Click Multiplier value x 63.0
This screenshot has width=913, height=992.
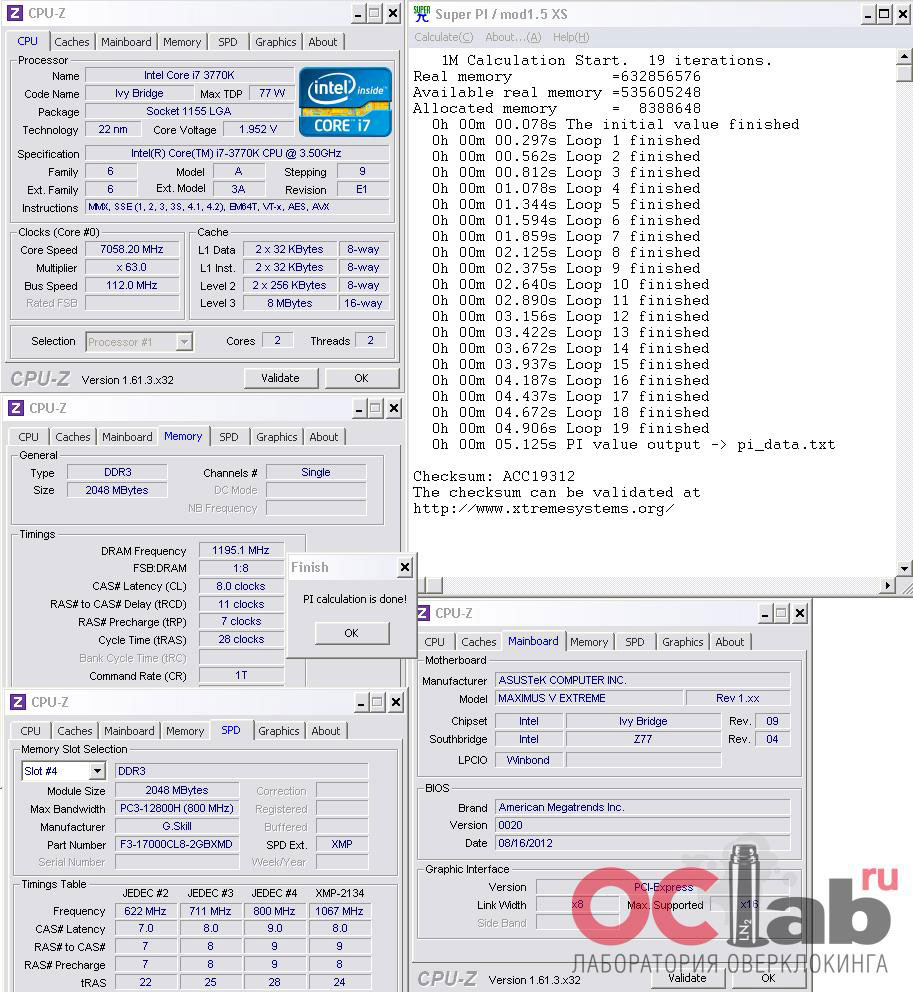[132, 268]
